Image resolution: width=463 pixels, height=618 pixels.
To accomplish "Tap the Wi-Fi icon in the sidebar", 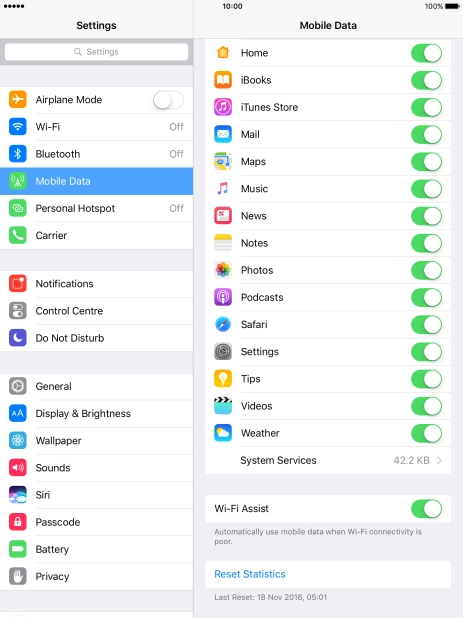I will (18, 127).
